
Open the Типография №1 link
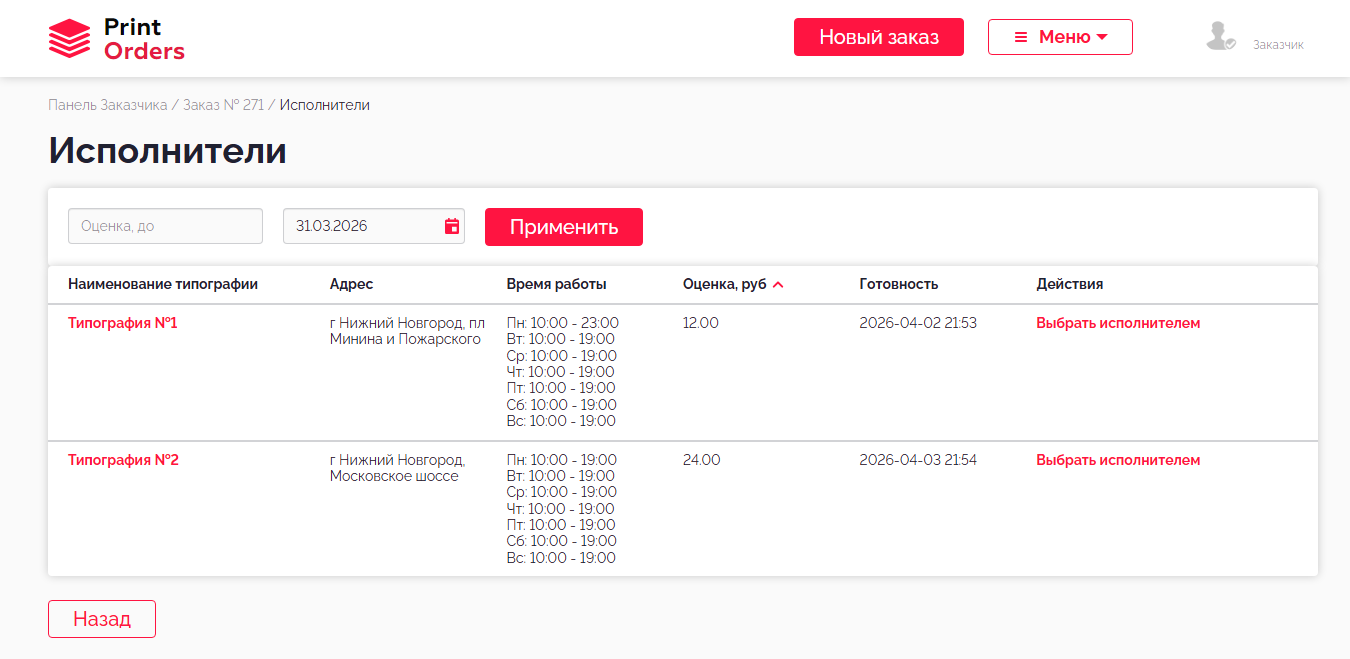point(123,323)
